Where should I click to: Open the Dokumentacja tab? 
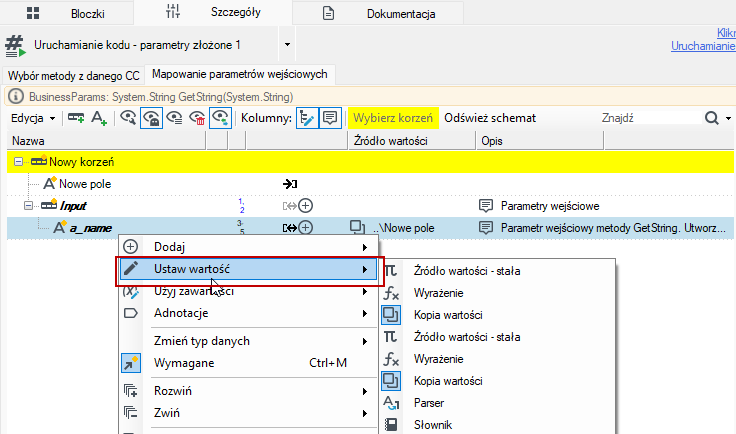(x=378, y=14)
